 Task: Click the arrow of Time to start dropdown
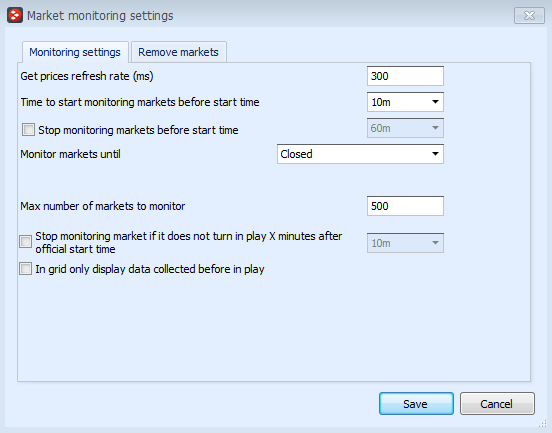[x=435, y=102]
